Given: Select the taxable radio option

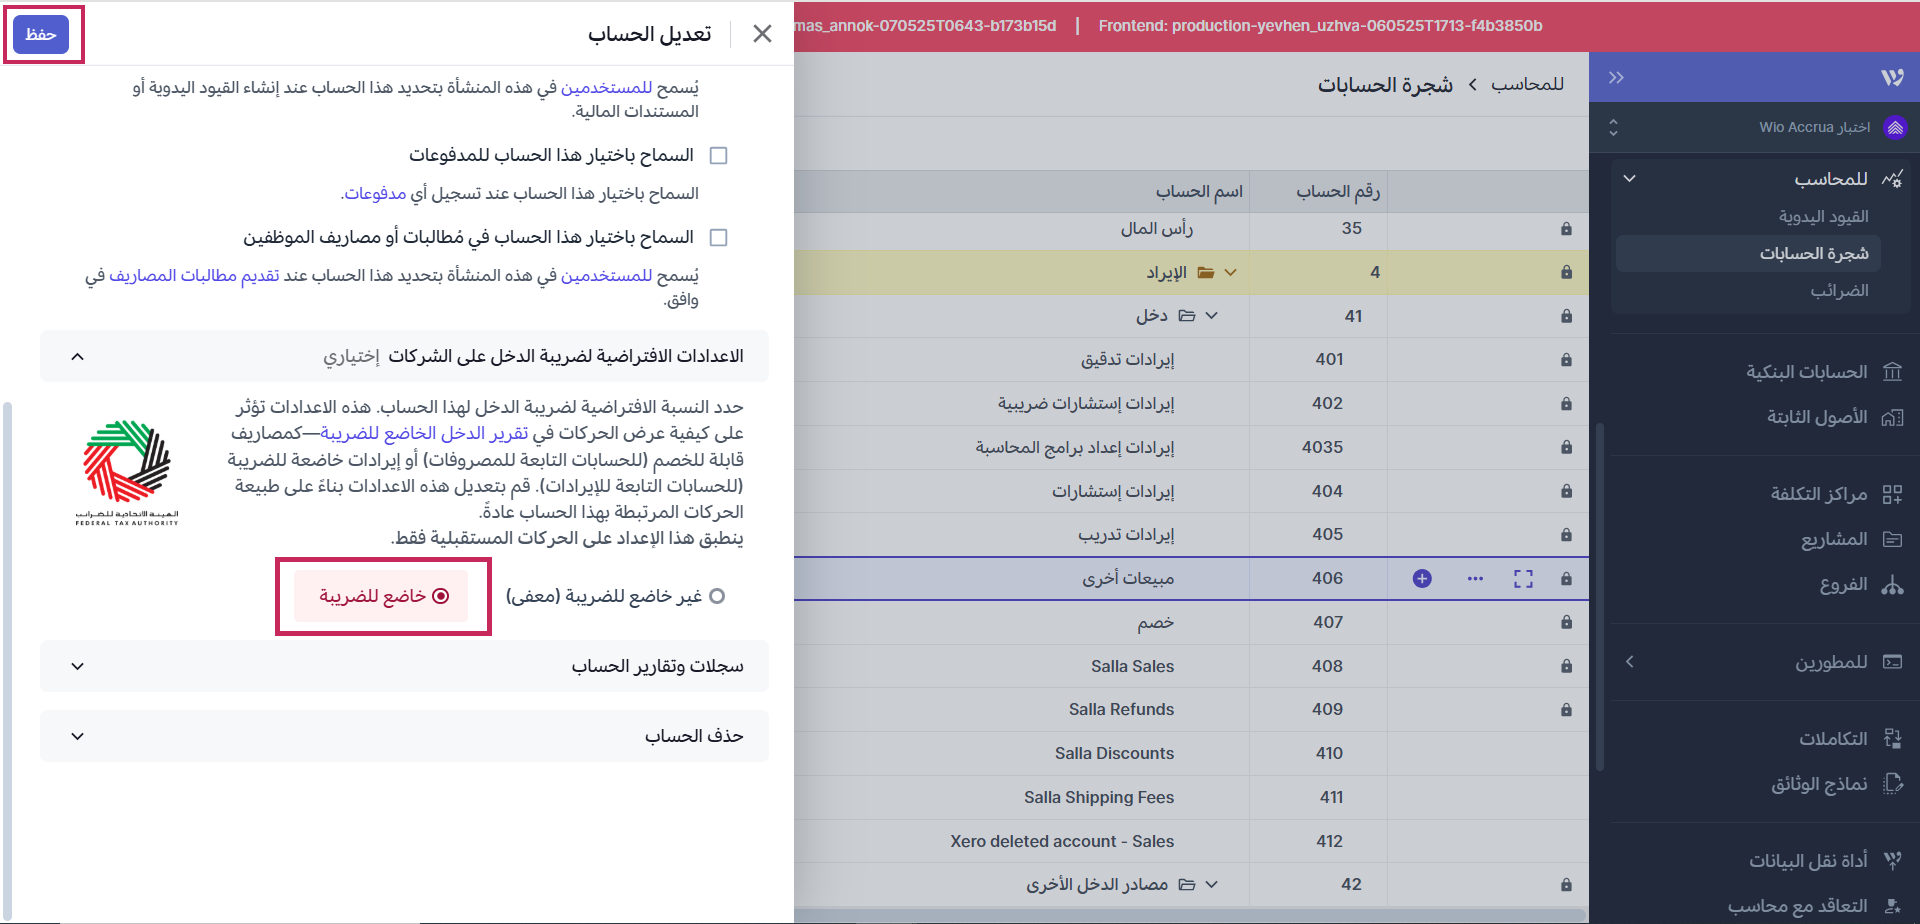Looking at the screenshot, I should (x=441, y=596).
